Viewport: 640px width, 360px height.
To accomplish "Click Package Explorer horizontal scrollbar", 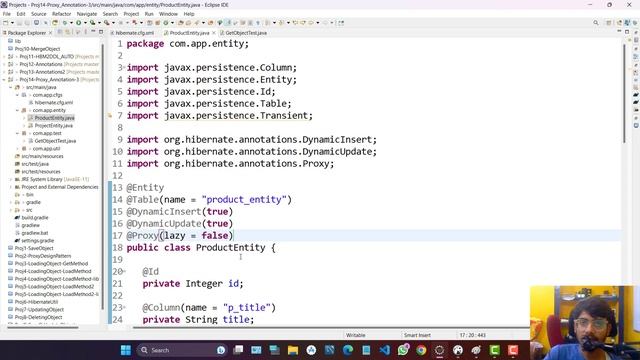I will pyautogui.click(x=43, y=327).
